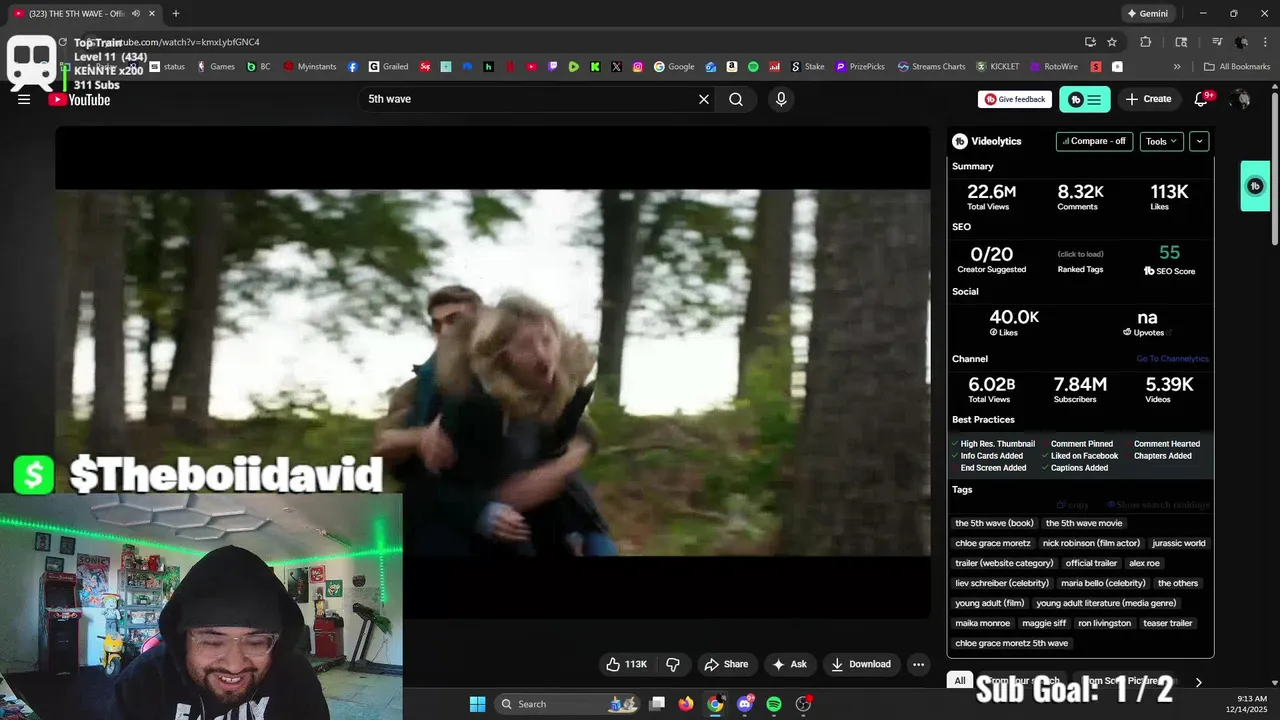Click the video player frame
Screen dimensions: 1280x720
tap(493, 372)
